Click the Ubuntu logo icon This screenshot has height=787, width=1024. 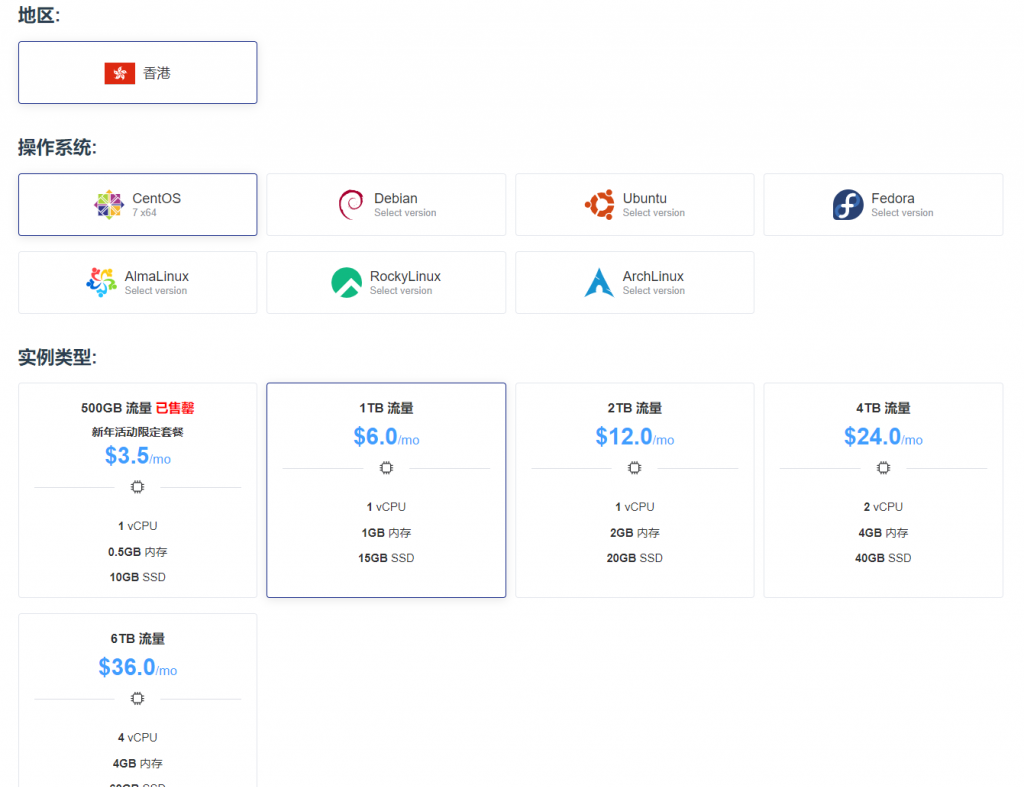(x=599, y=205)
